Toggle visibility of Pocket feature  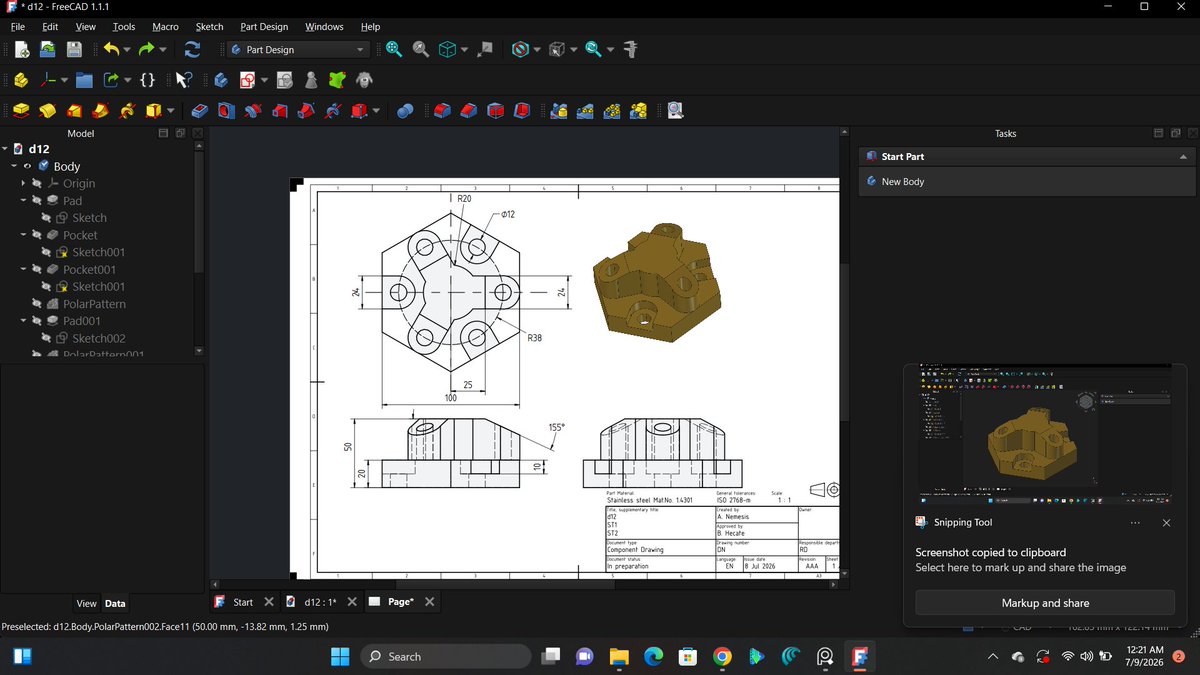pos(37,235)
